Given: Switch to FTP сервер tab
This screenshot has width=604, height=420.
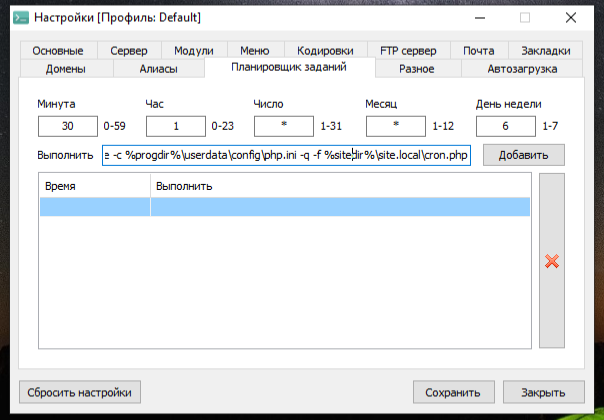Looking at the screenshot, I should [409, 51].
